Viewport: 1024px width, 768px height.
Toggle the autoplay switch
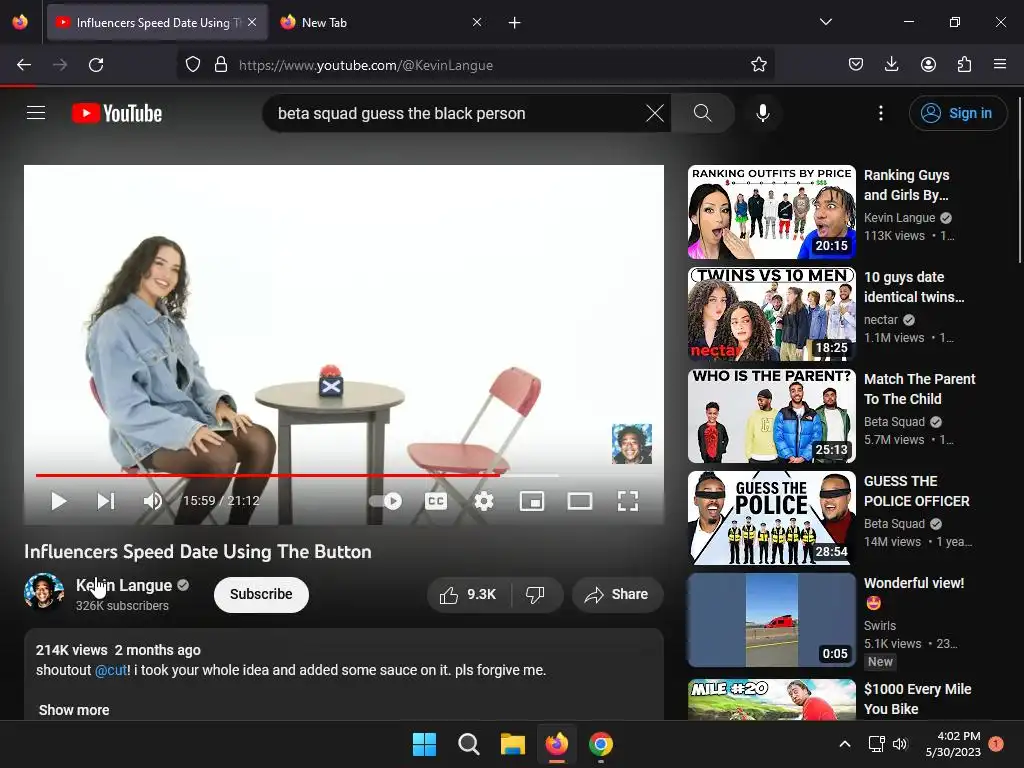click(x=386, y=501)
